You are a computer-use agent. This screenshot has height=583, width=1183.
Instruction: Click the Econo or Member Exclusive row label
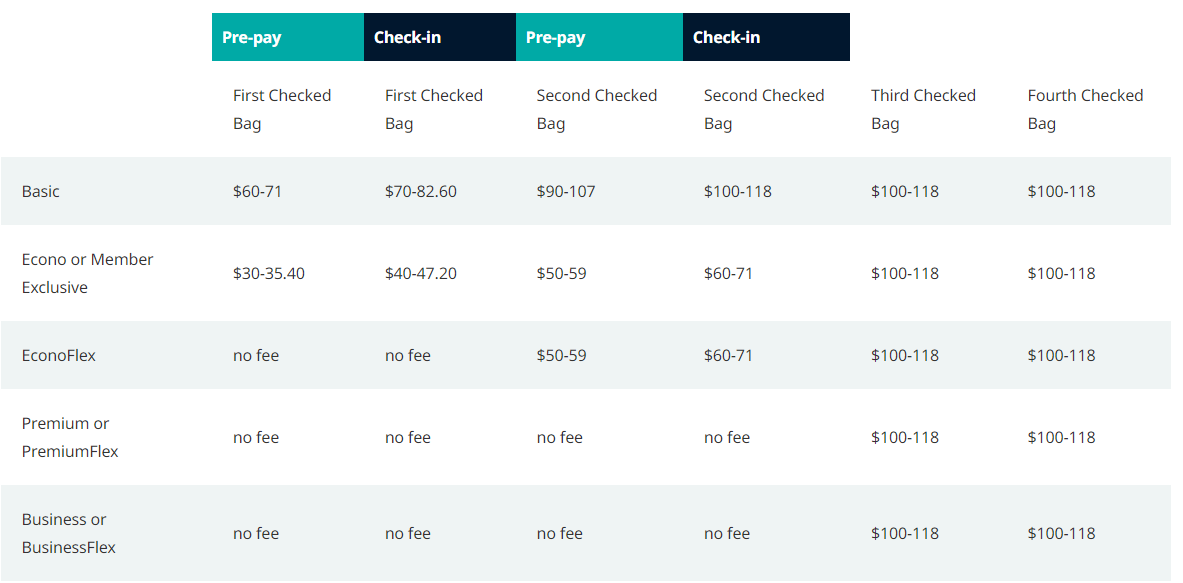pyautogui.click(x=87, y=273)
